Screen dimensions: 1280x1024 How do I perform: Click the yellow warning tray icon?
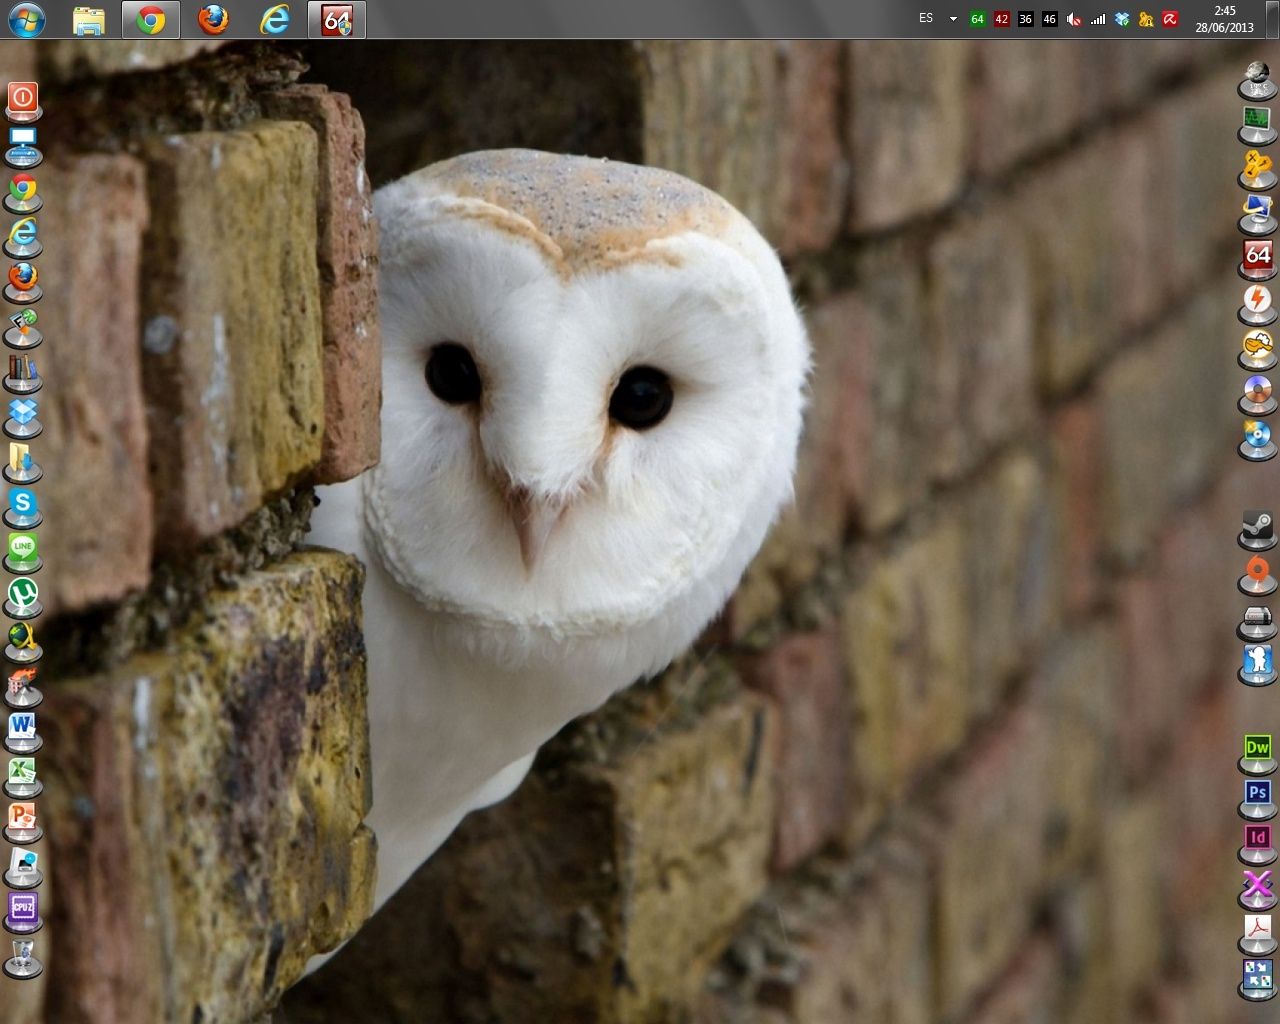[1146, 19]
